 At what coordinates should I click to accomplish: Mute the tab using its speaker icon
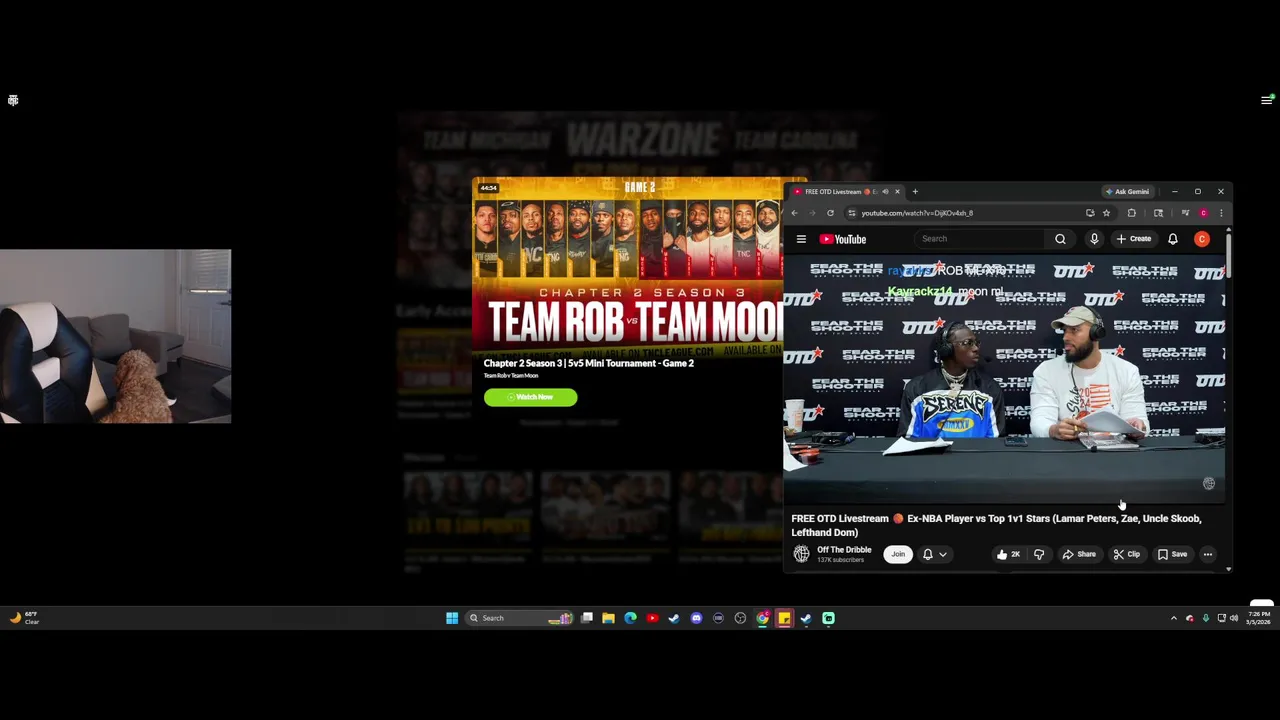[x=885, y=191]
